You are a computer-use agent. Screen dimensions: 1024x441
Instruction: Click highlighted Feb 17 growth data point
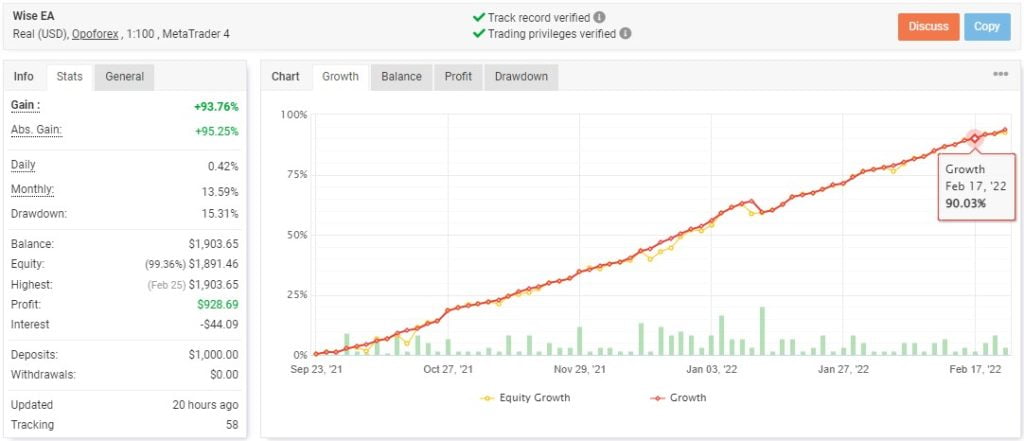pos(976,138)
